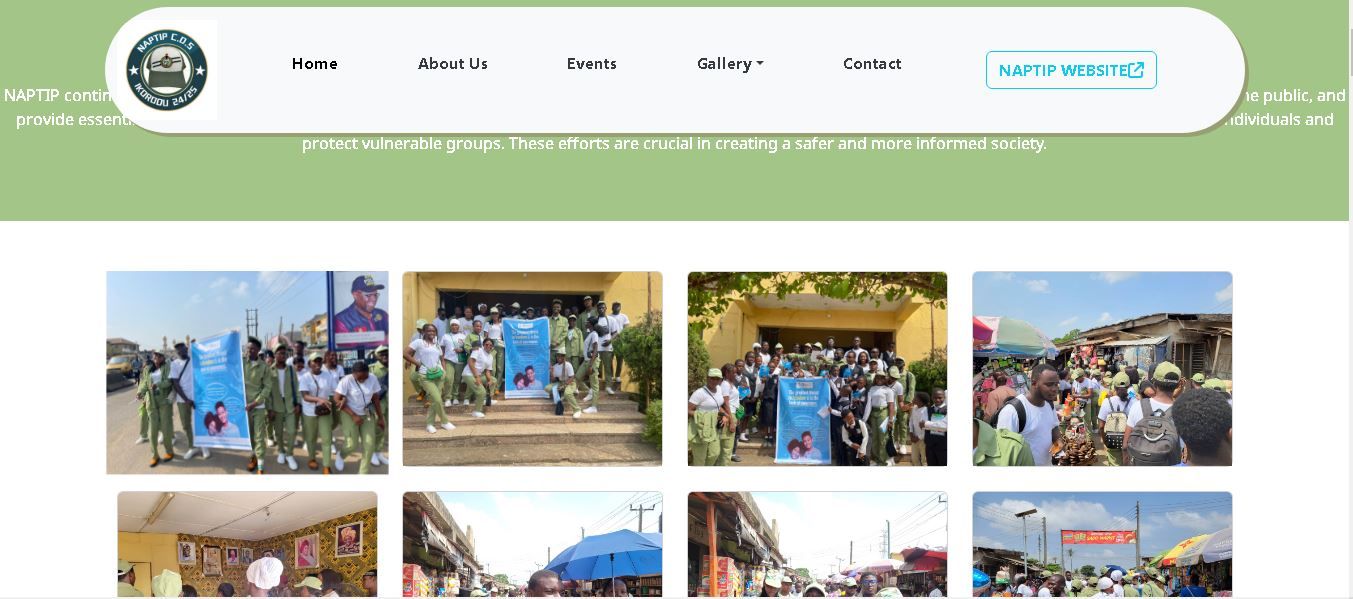Open photo of group seated on steps
This screenshot has width=1353, height=599.
coord(532,369)
